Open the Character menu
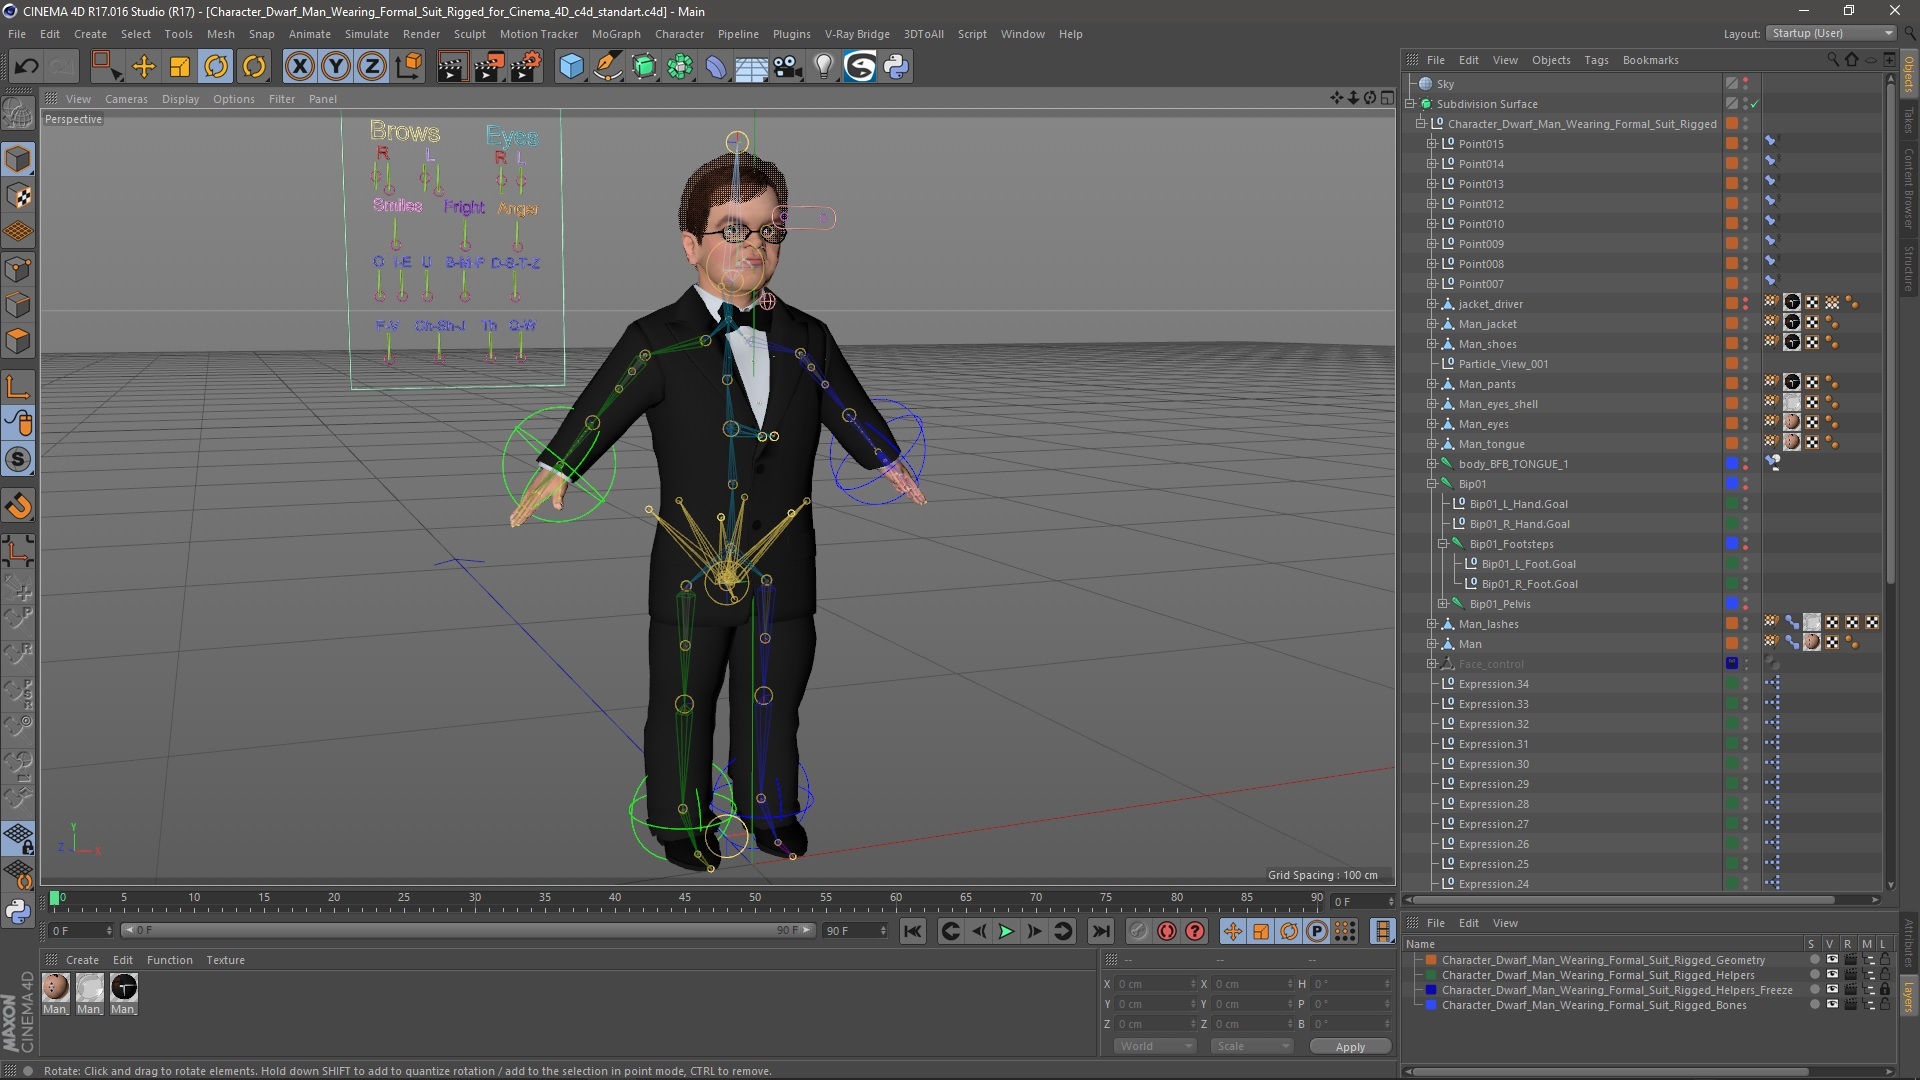The height and width of the screenshot is (1080, 1920). coord(679,34)
